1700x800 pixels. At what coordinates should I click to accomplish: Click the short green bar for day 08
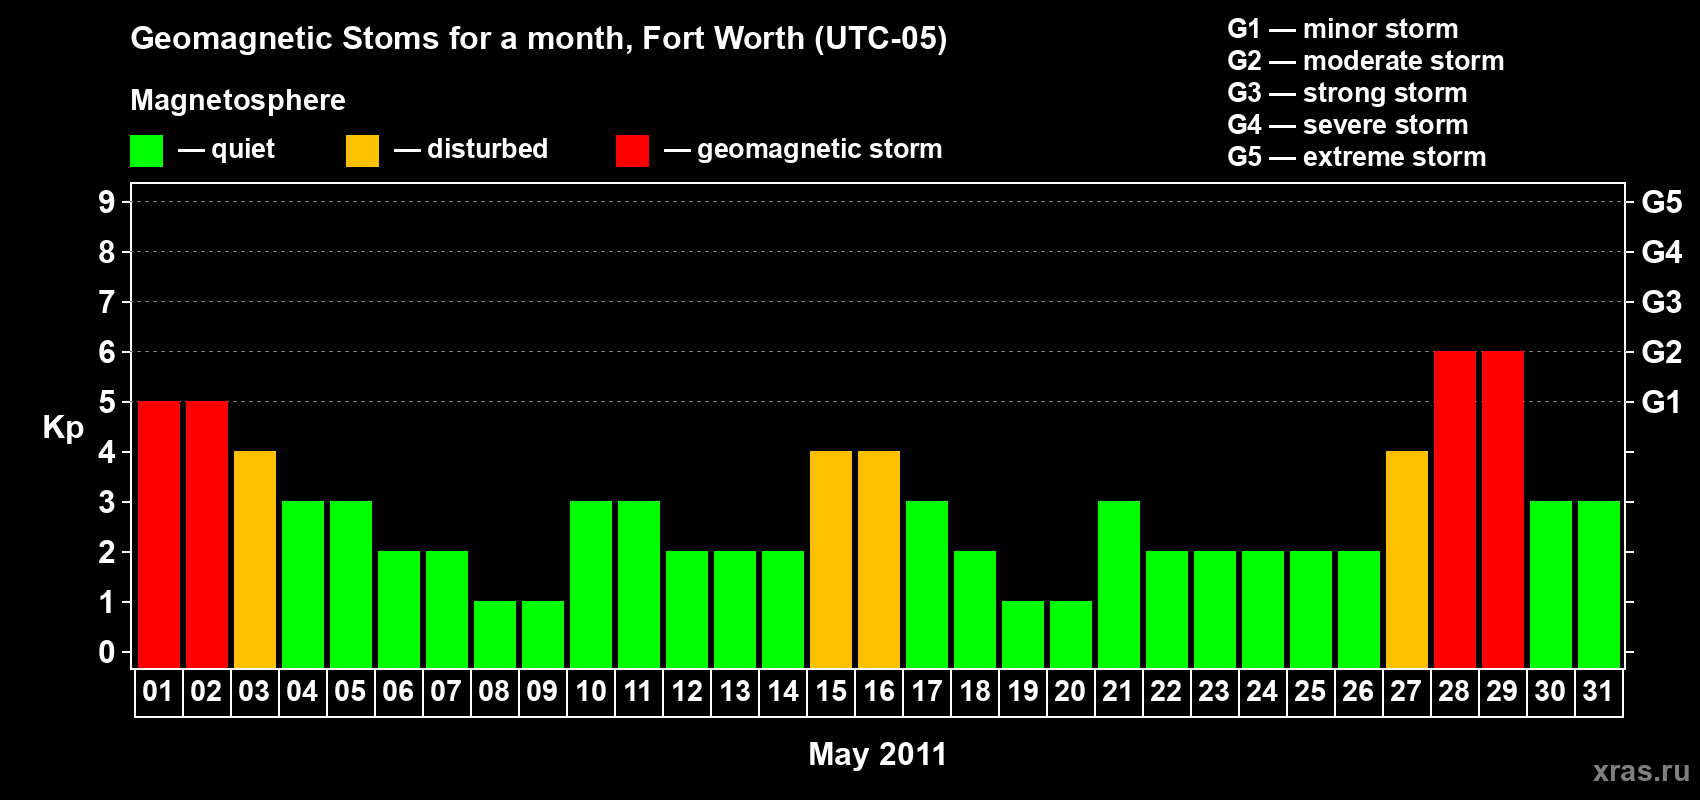[x=495, y=634]
